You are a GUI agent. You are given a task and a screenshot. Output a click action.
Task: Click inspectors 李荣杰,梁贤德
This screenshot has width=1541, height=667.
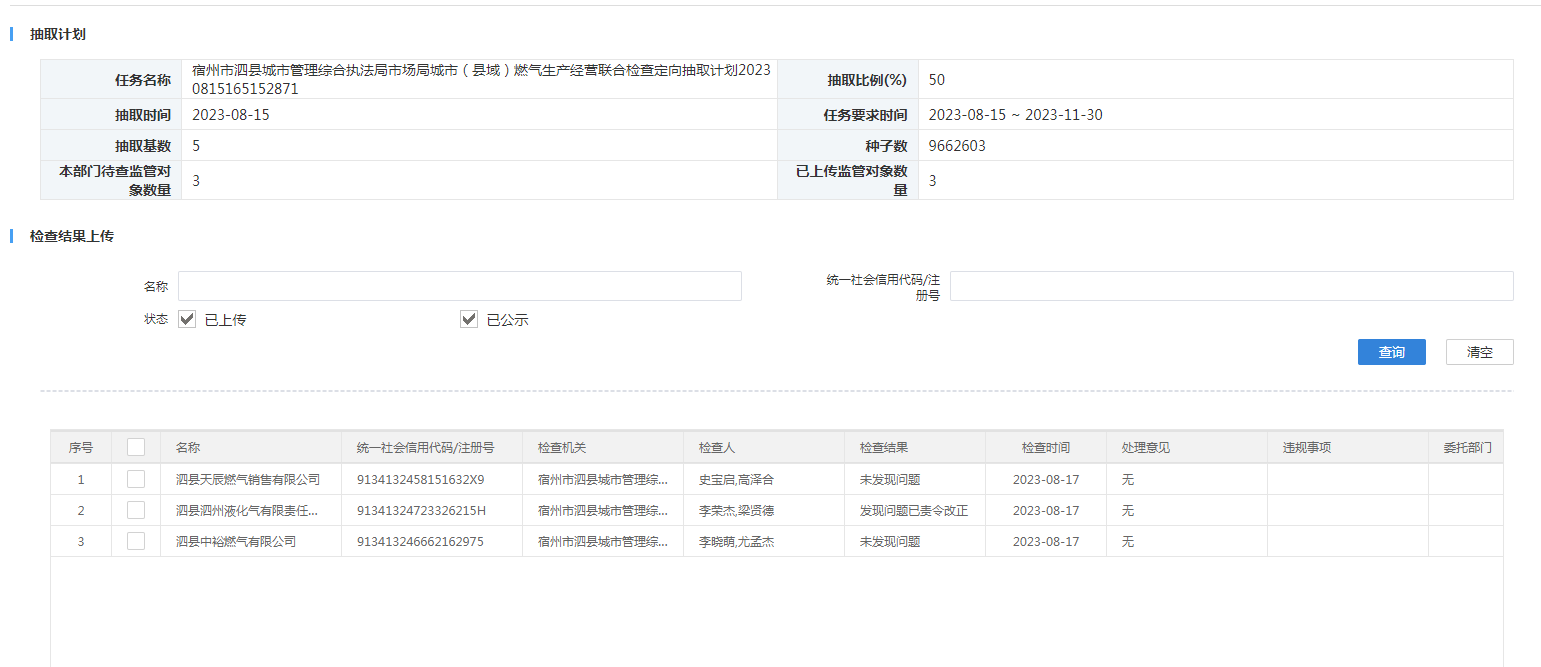pyautogui.click(x=736, y=511)
